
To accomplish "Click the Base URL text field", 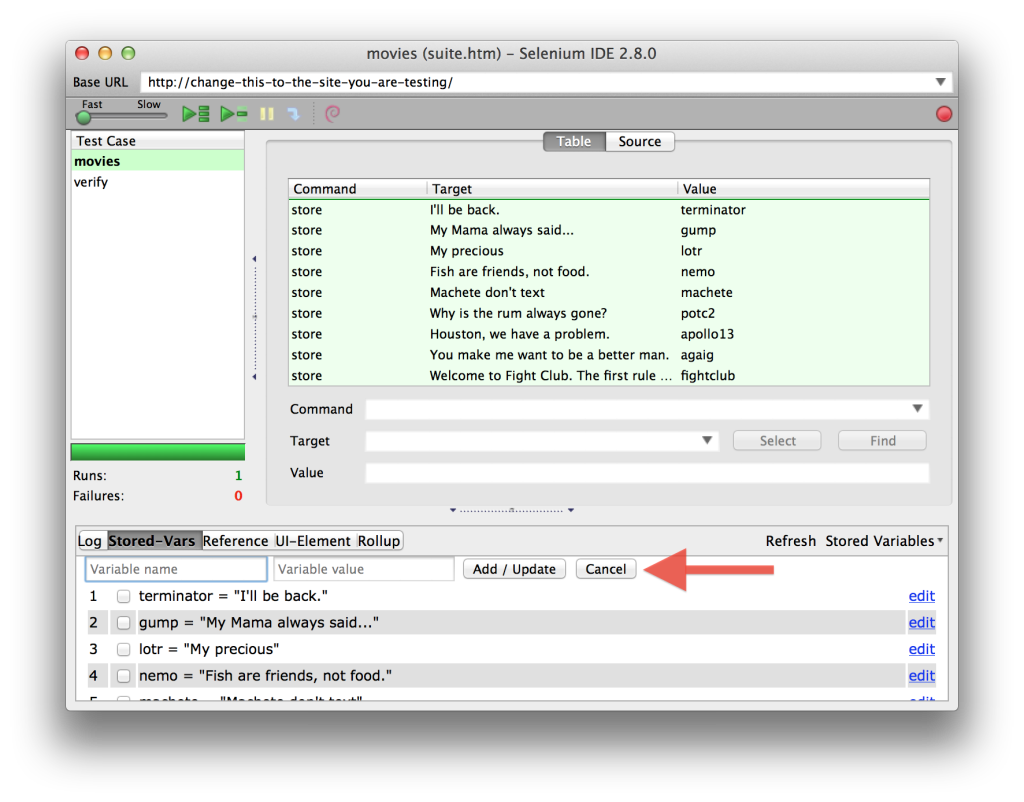I will pyautogui.click(x=536, y=82).
